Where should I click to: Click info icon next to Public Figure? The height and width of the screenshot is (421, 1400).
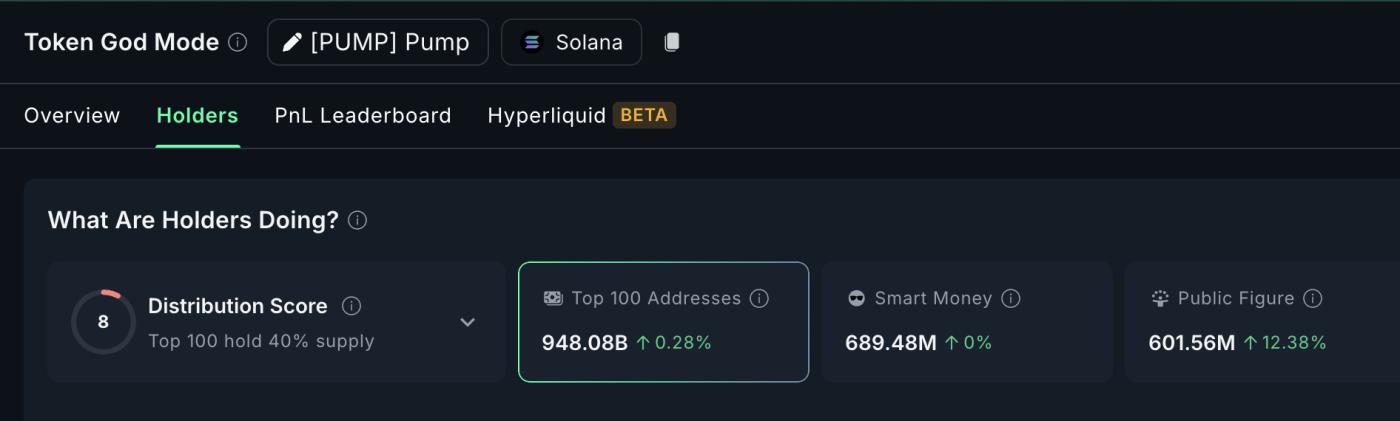coord(1313,298)
